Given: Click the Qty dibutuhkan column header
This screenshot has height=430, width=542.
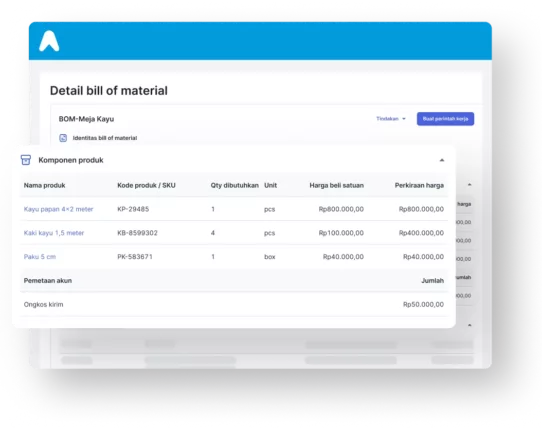Looking at the screenshot, I should tap(234, 185).
